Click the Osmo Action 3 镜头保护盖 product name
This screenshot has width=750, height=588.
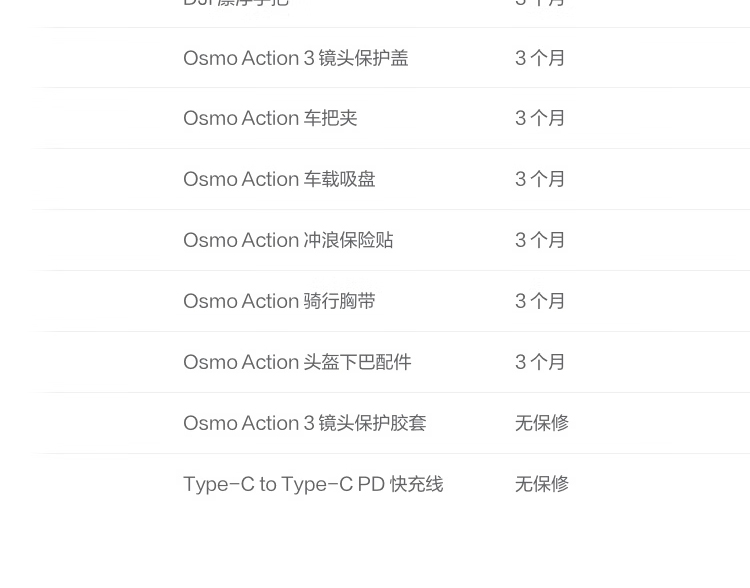(295, 58)
